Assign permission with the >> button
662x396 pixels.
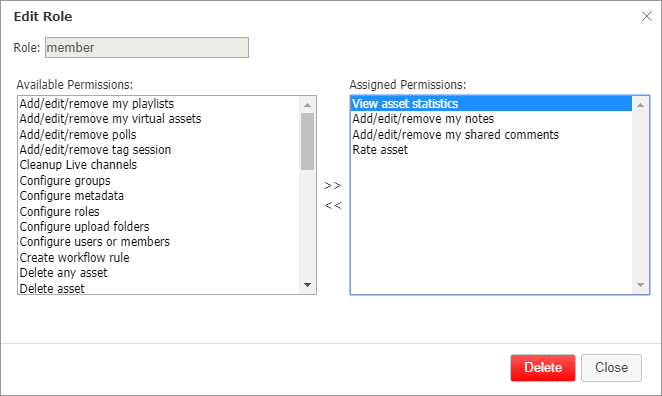pyautogui.click(x=333, y=185)
